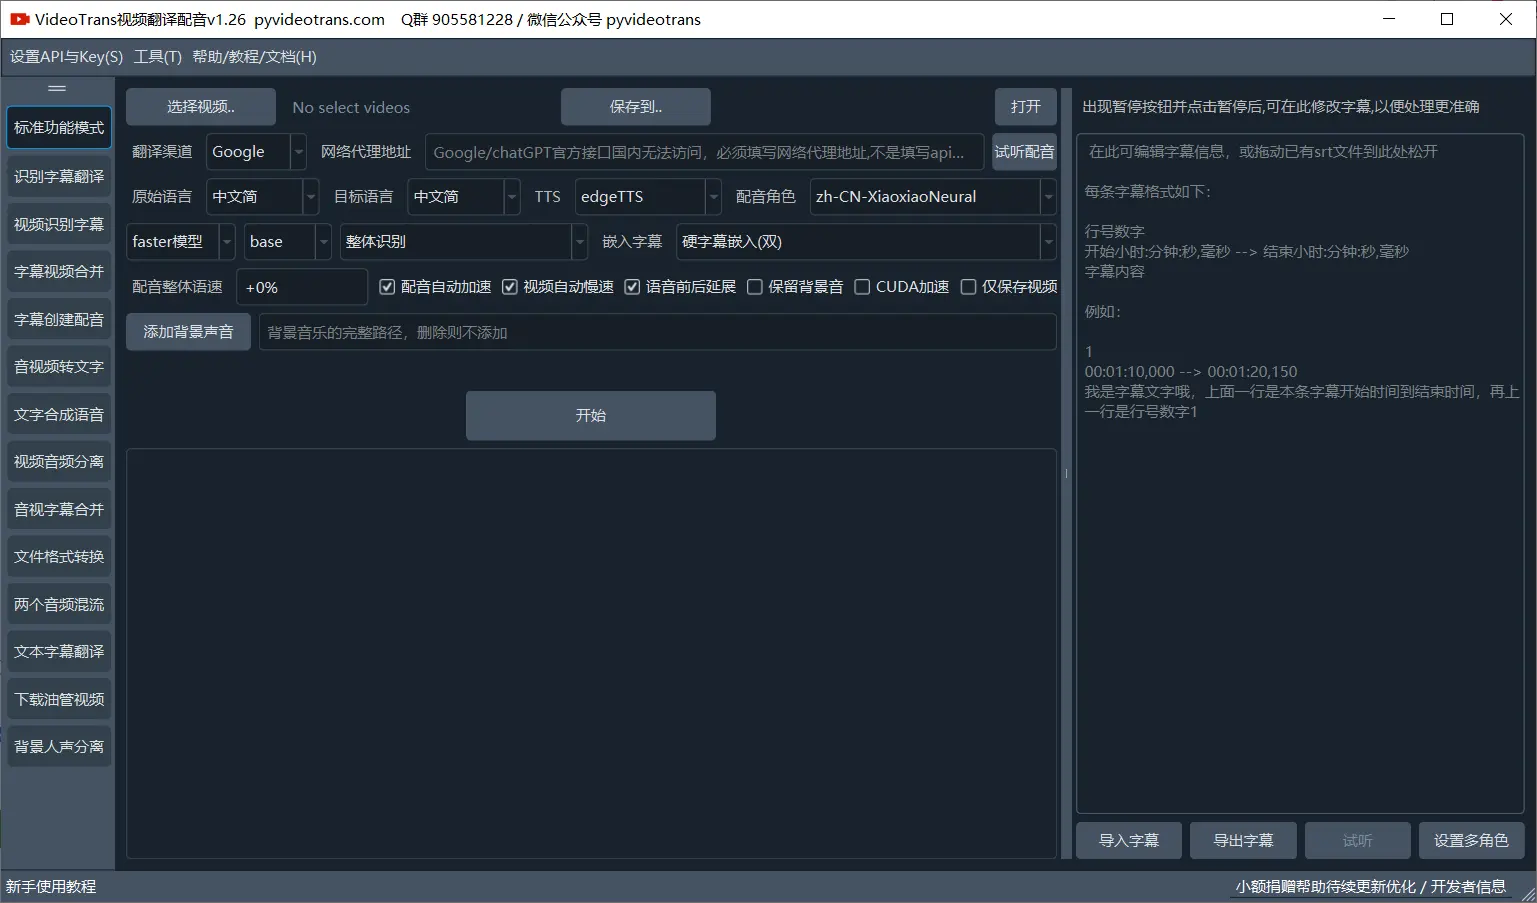The height and width of the screenshot is (903, 1537).
Task: Click 网络代理地址 input field
Action: click(704, 152)
